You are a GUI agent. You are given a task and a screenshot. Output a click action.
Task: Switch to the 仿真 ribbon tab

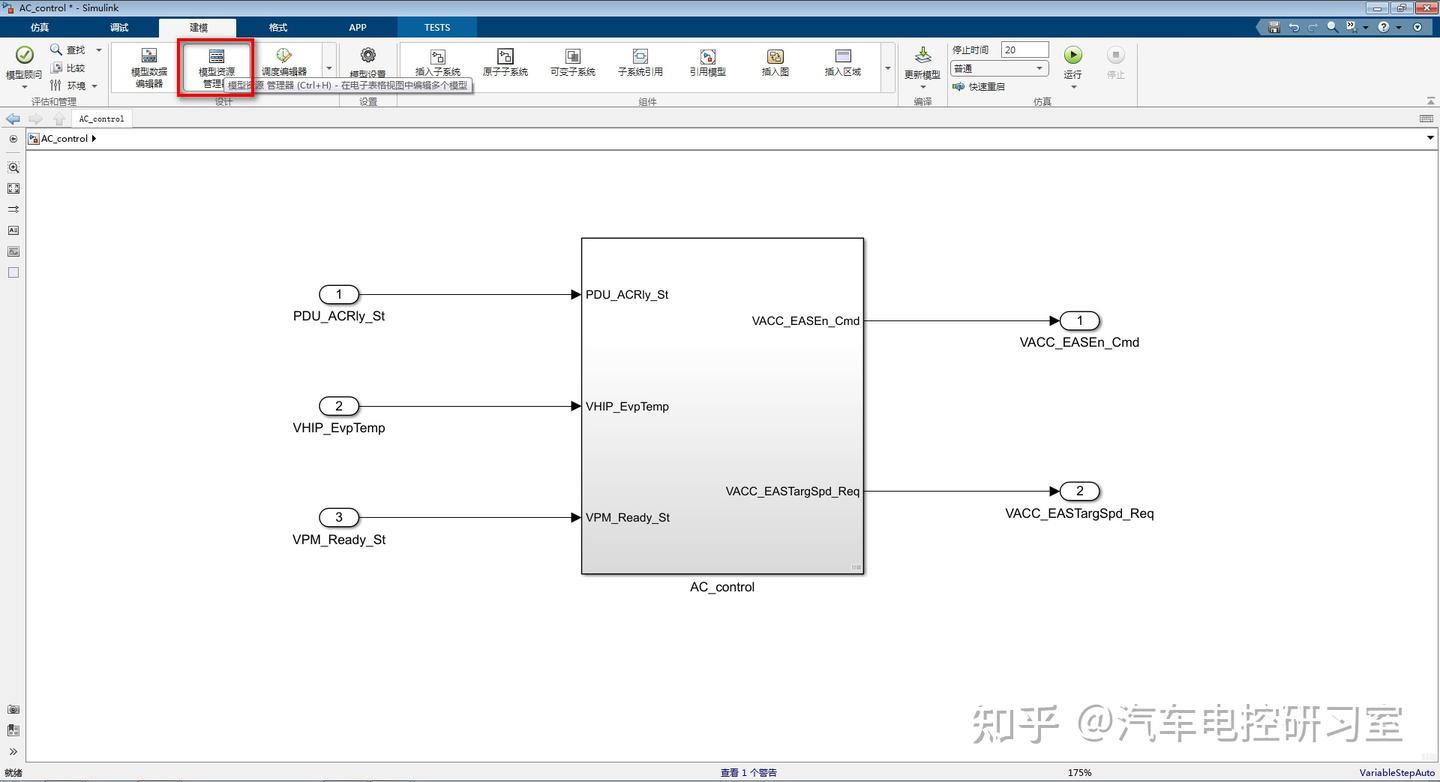tap(39, 27)
